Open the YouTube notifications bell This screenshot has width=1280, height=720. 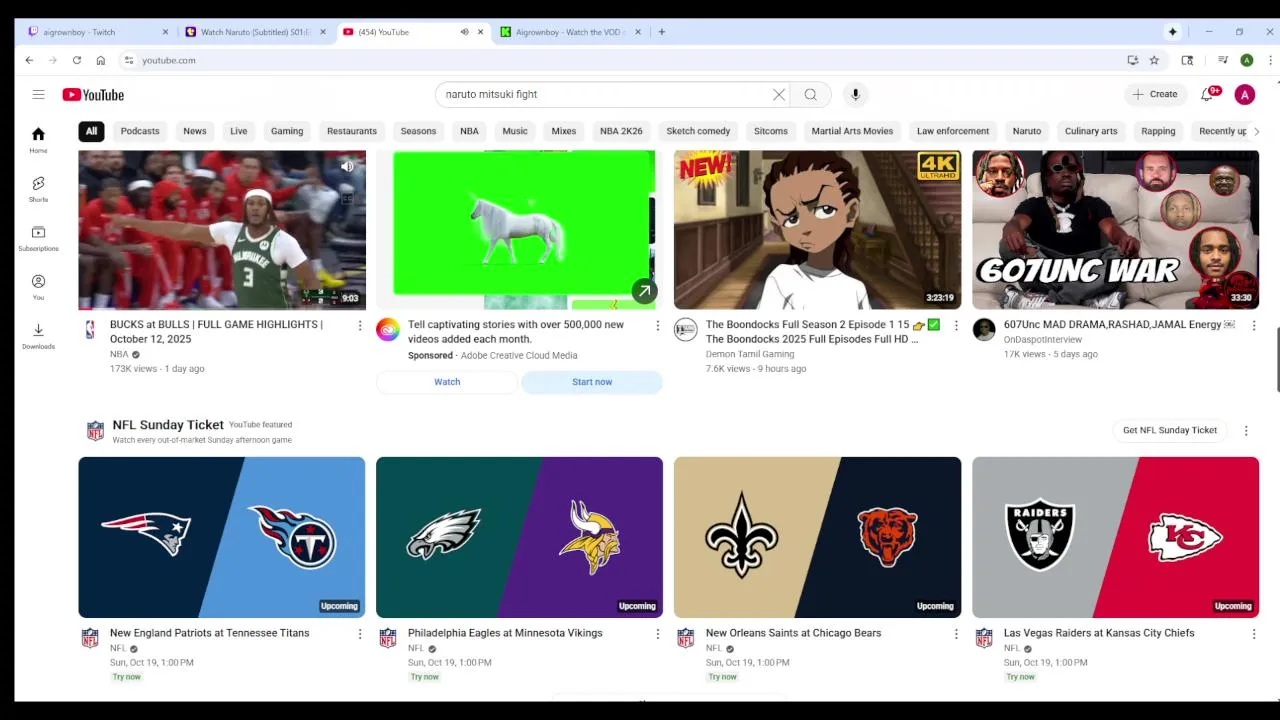[1208, 94]
